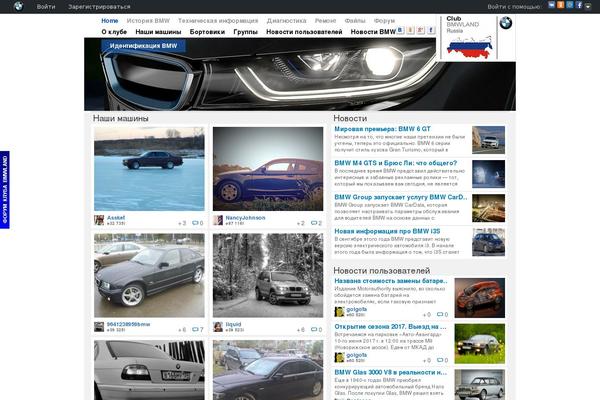The width and height of the screenshot is (600, 400).
Task: Share via the VK icon beside Новости BMW
Action: click(x=400, y=30)
